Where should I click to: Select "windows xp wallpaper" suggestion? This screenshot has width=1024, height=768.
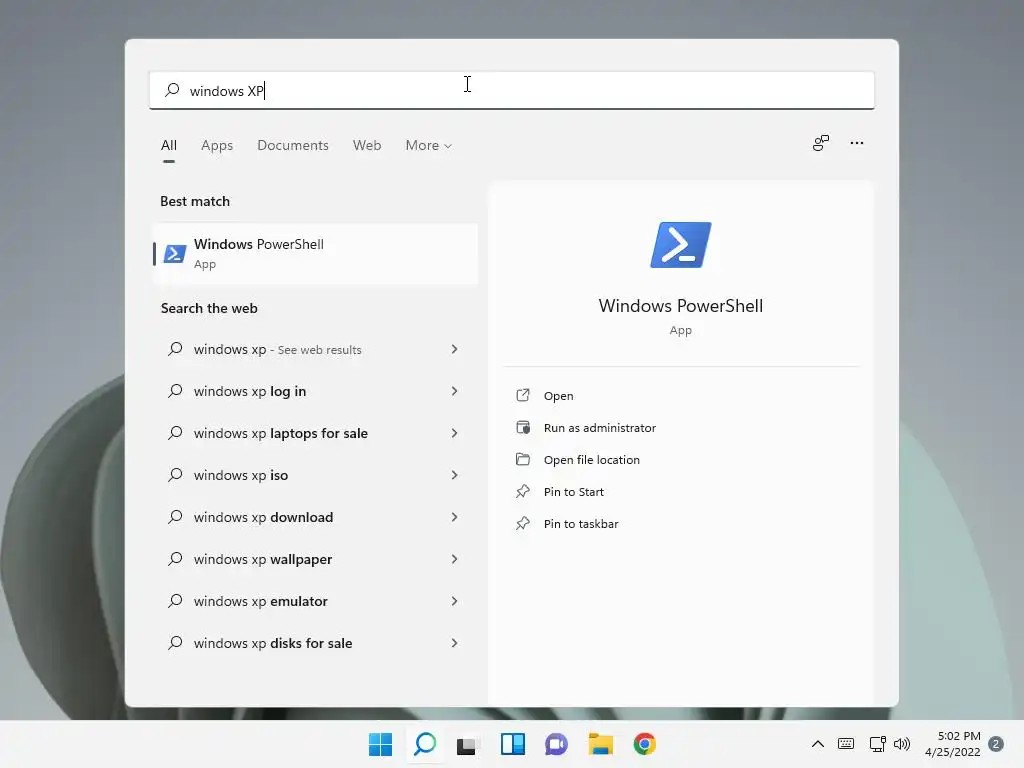[315, 559]
